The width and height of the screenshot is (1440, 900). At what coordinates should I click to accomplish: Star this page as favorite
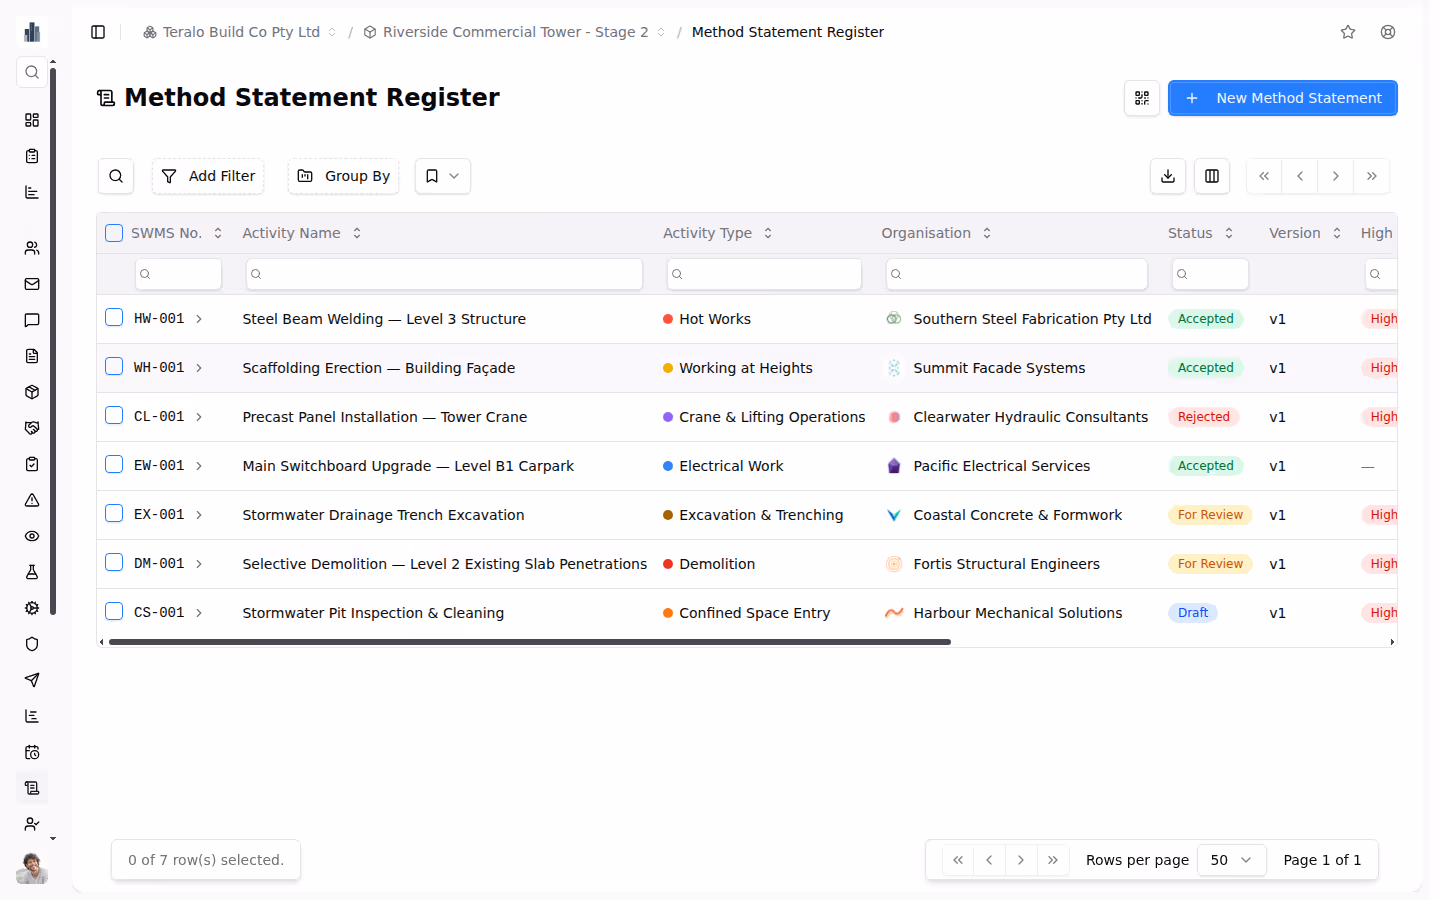click(x=1348, y=32)
